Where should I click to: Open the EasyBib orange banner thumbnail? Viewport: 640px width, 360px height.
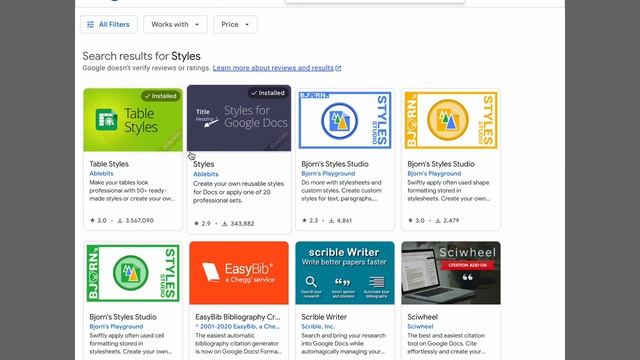(x=239, y=273)
